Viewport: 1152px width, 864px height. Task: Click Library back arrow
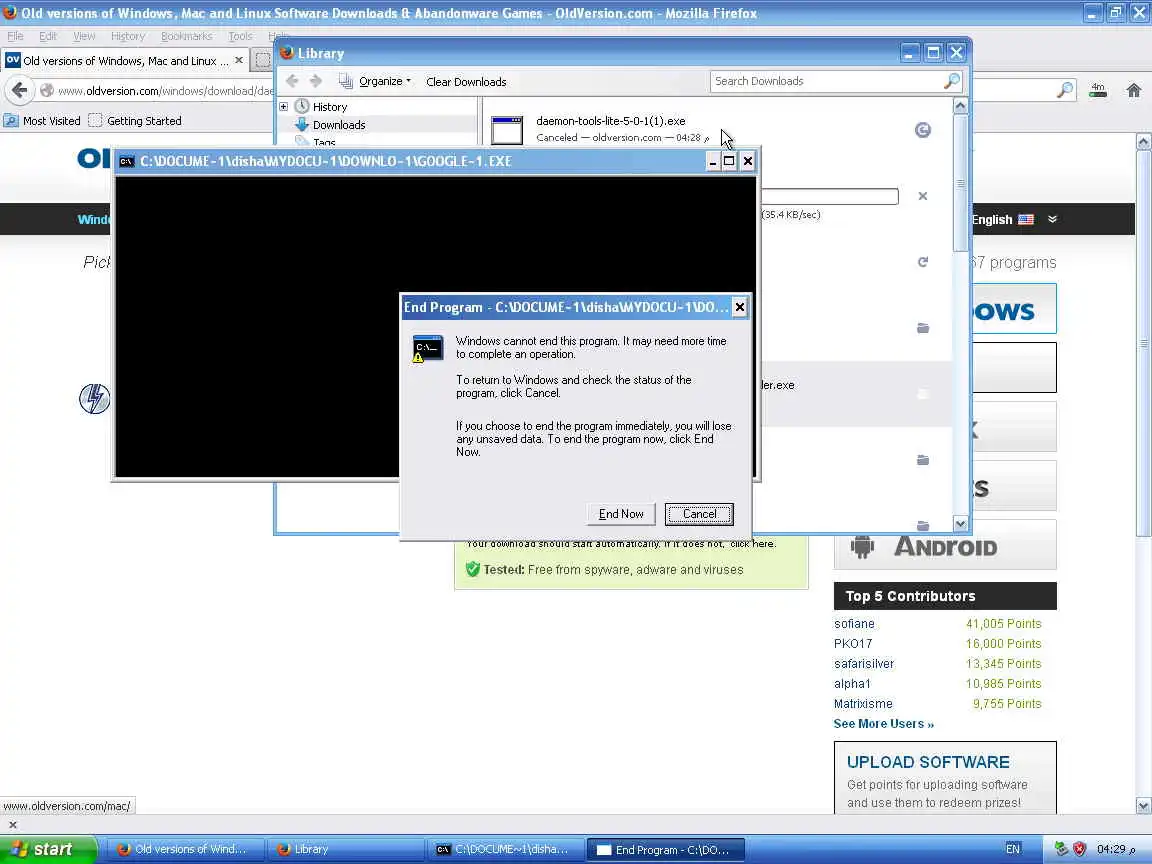pyautogui.click(x=292, y=81)
